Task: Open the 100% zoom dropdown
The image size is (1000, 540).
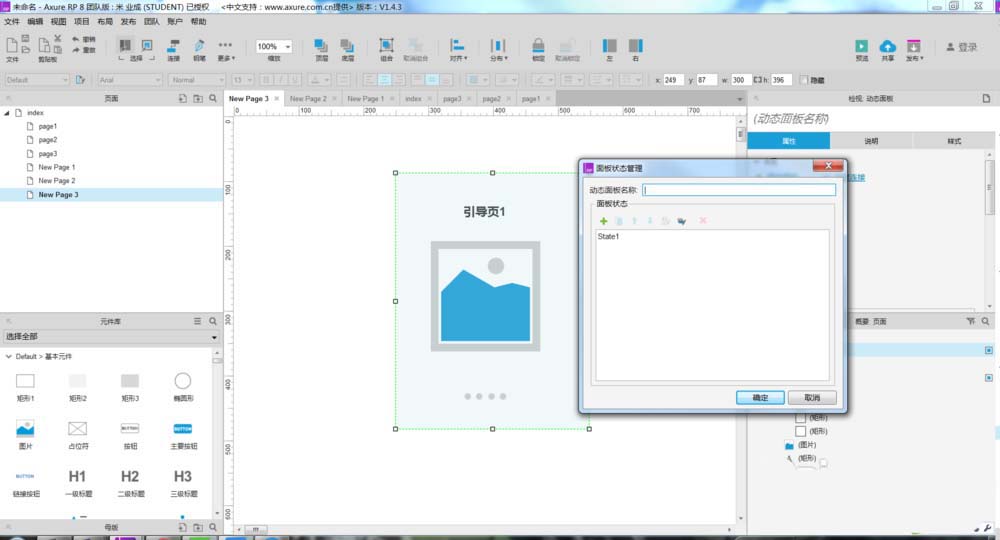Action: point(274,47)
